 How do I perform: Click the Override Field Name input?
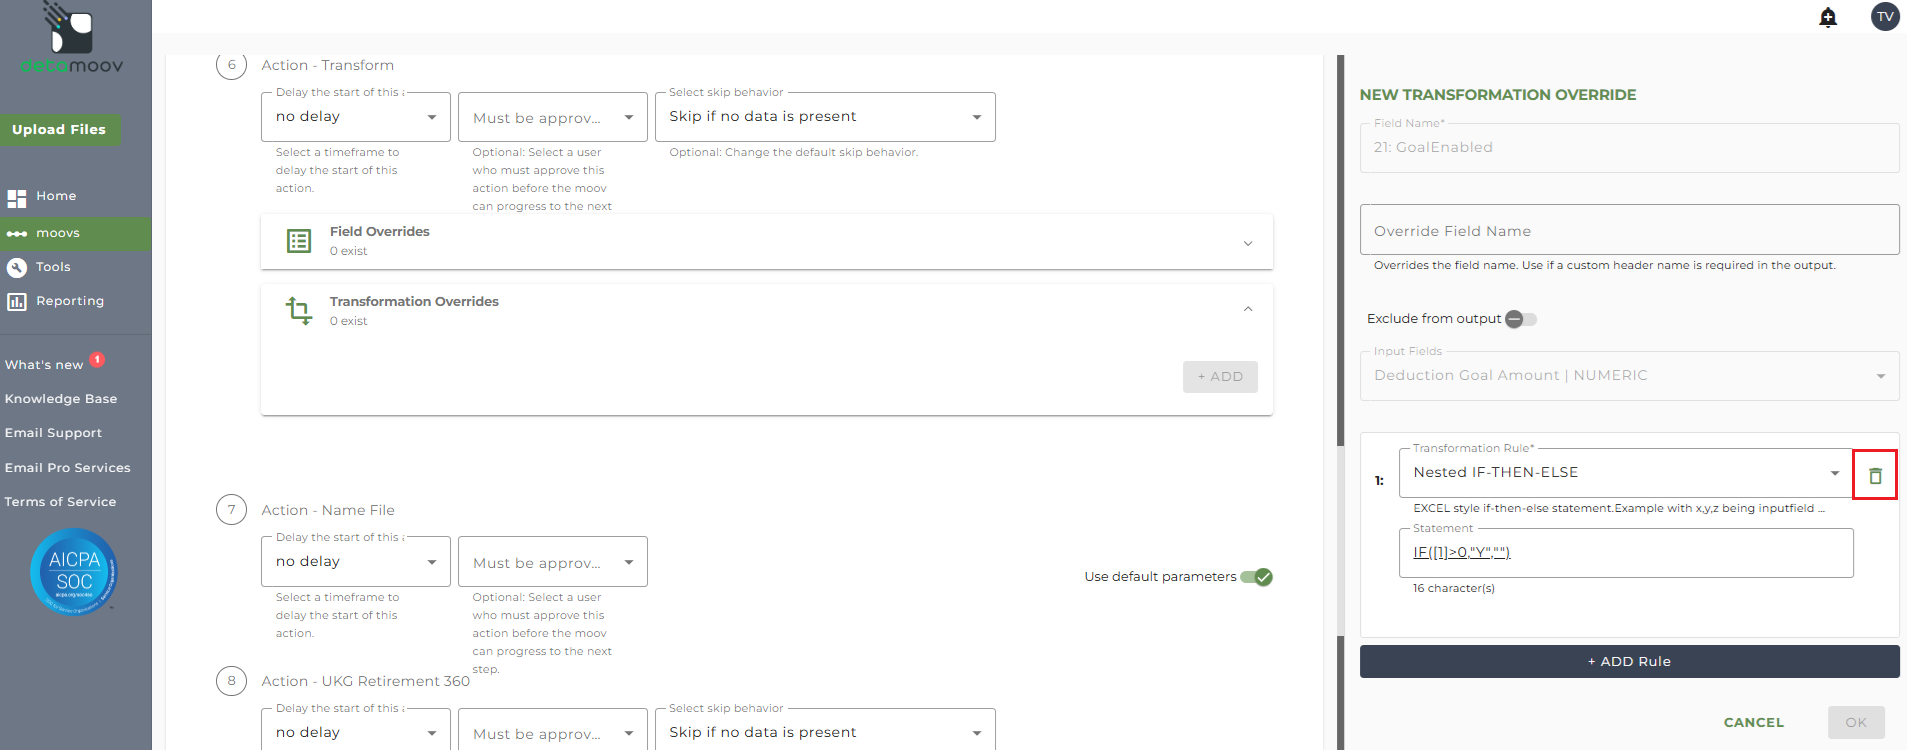coord(1629,231)
